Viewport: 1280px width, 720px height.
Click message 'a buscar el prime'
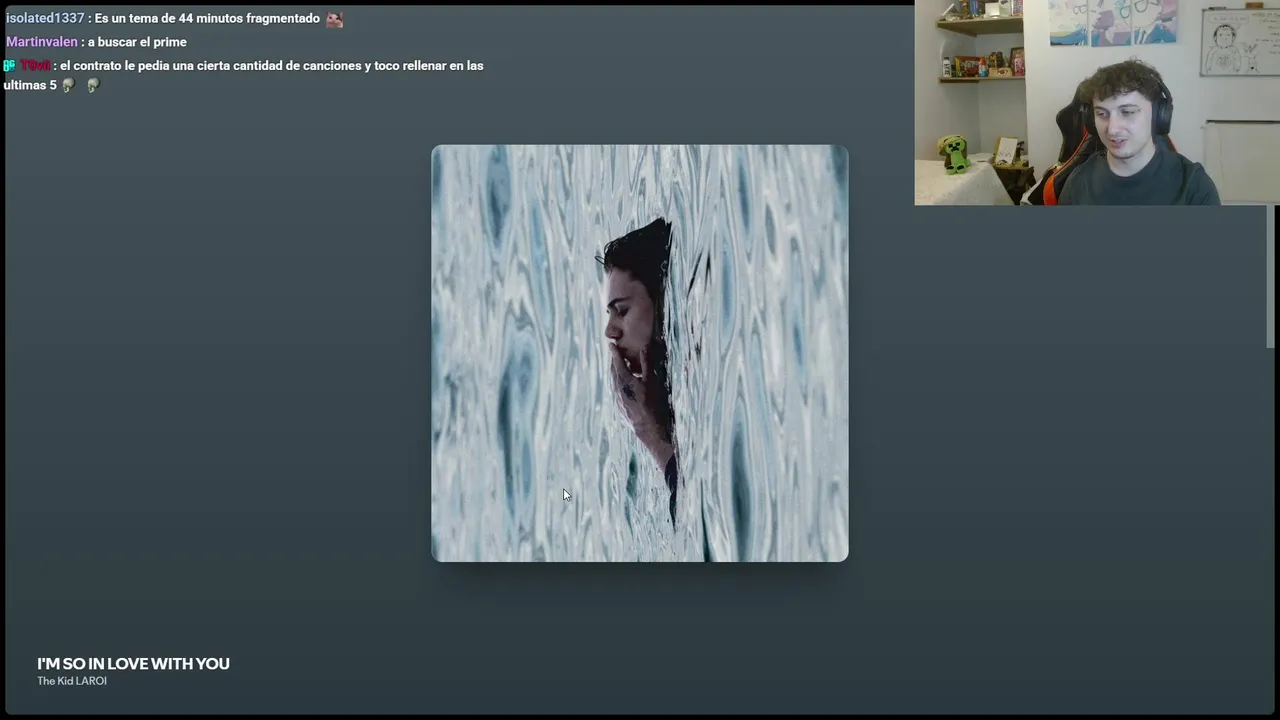(137, 42)
